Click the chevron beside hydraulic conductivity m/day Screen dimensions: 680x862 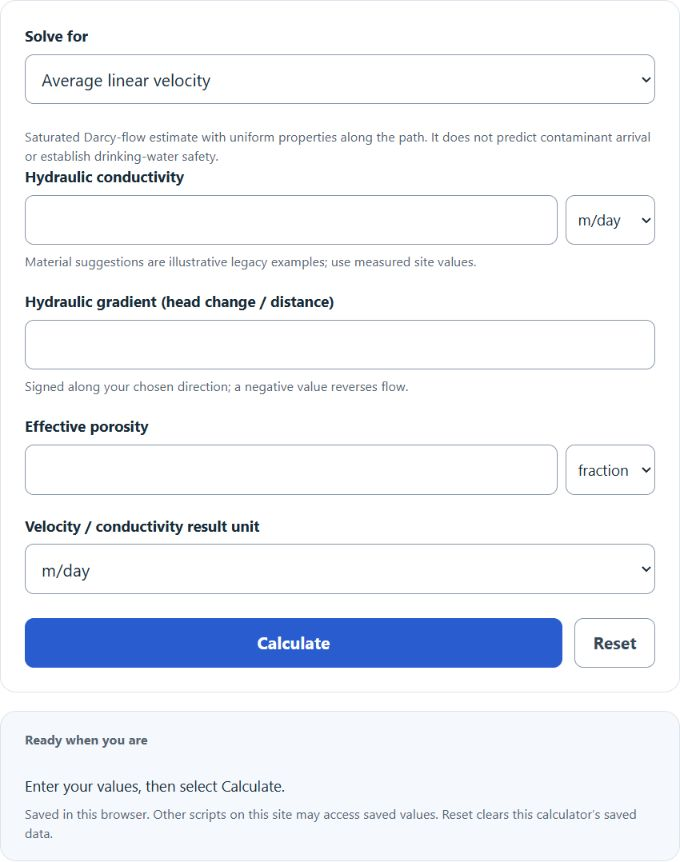(x=646, y=220)
